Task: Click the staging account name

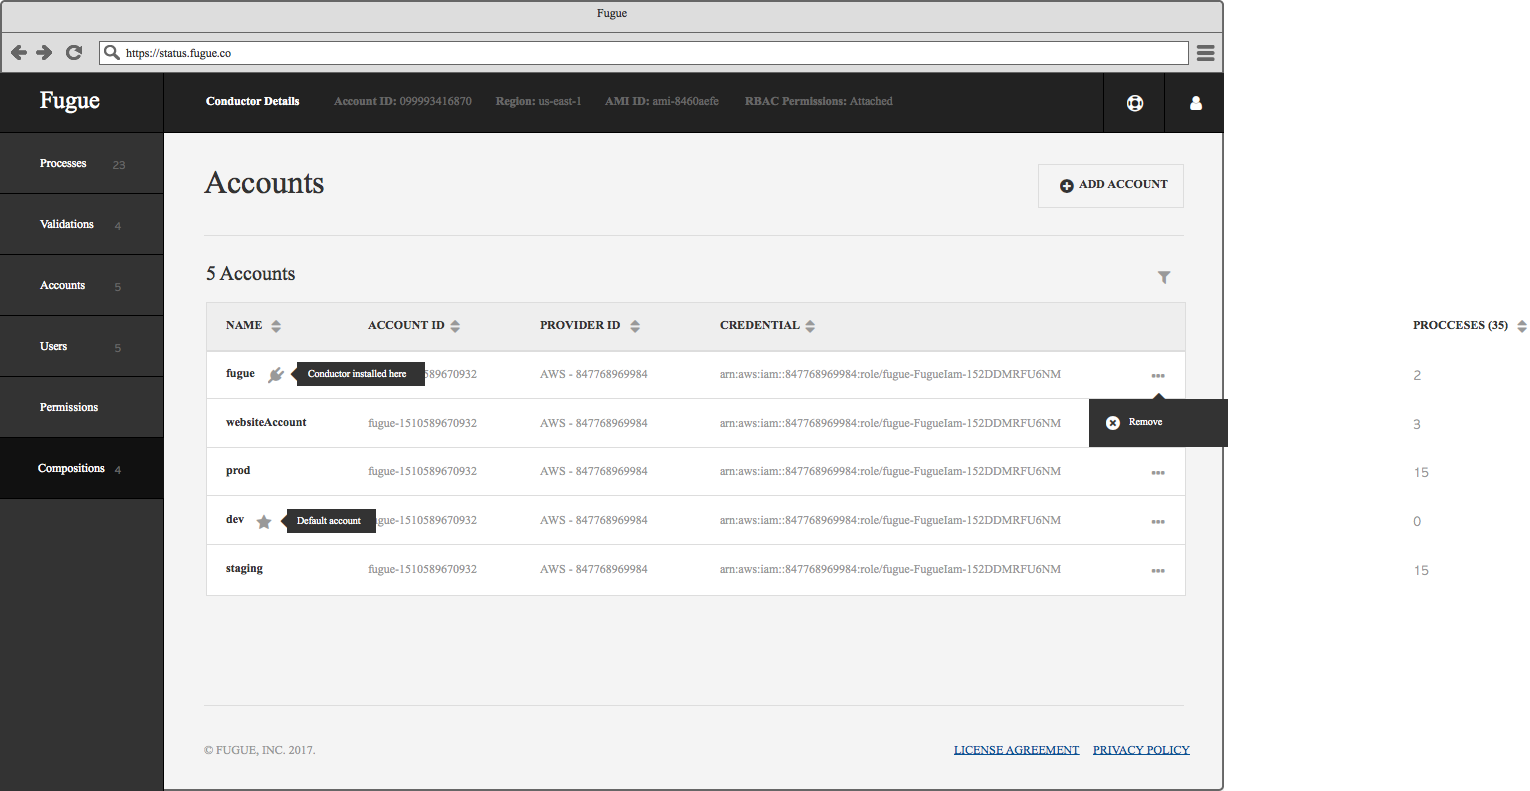Action: 244,568
